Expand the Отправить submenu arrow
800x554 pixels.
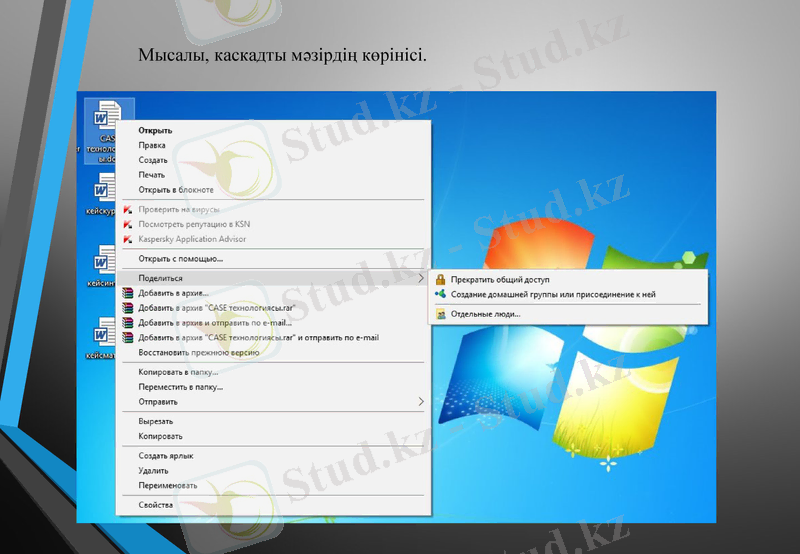click(421, 402)
